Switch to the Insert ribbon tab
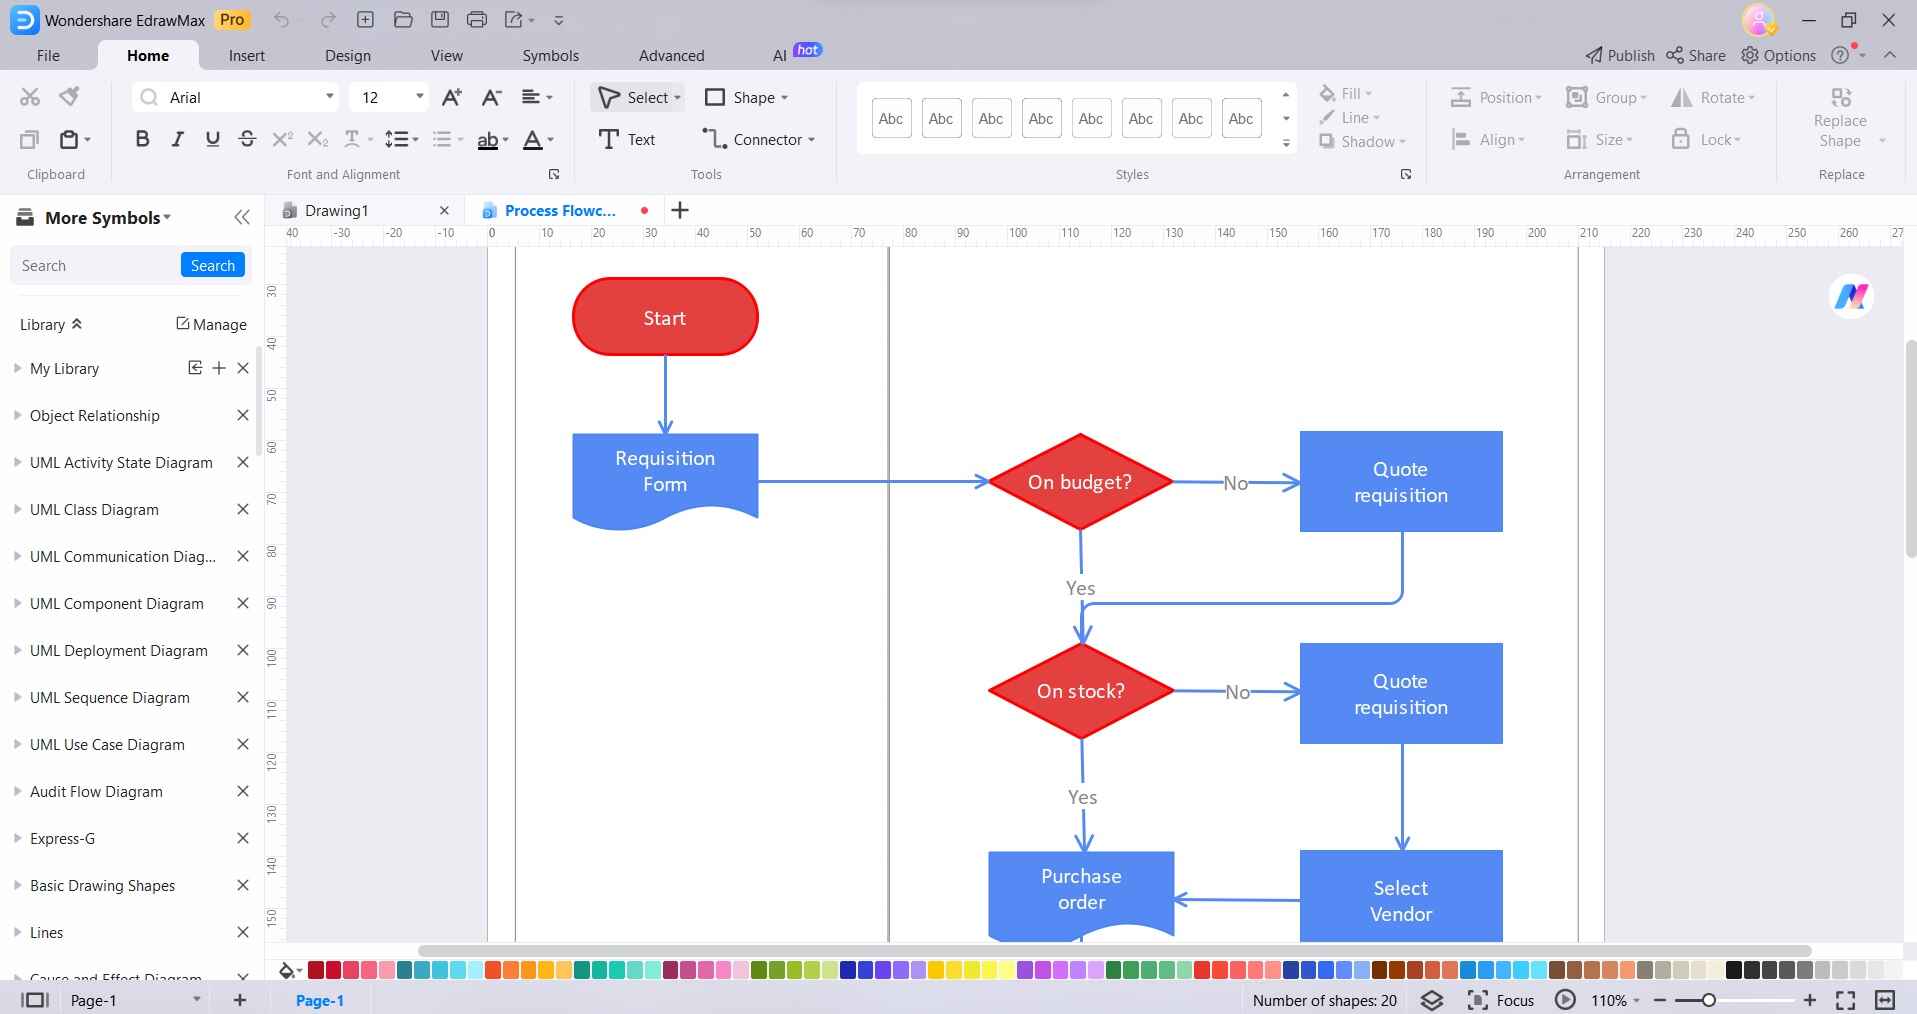The image size is (1917, 1014). click(247, 55)
